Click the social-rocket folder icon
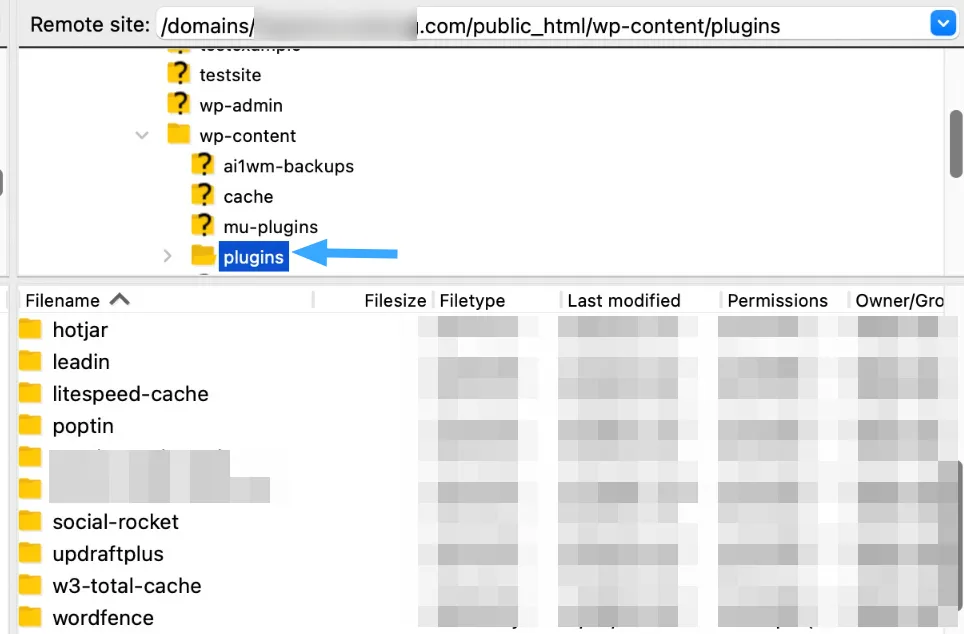This screenshot has width=964, height=634. coord(30,521)
